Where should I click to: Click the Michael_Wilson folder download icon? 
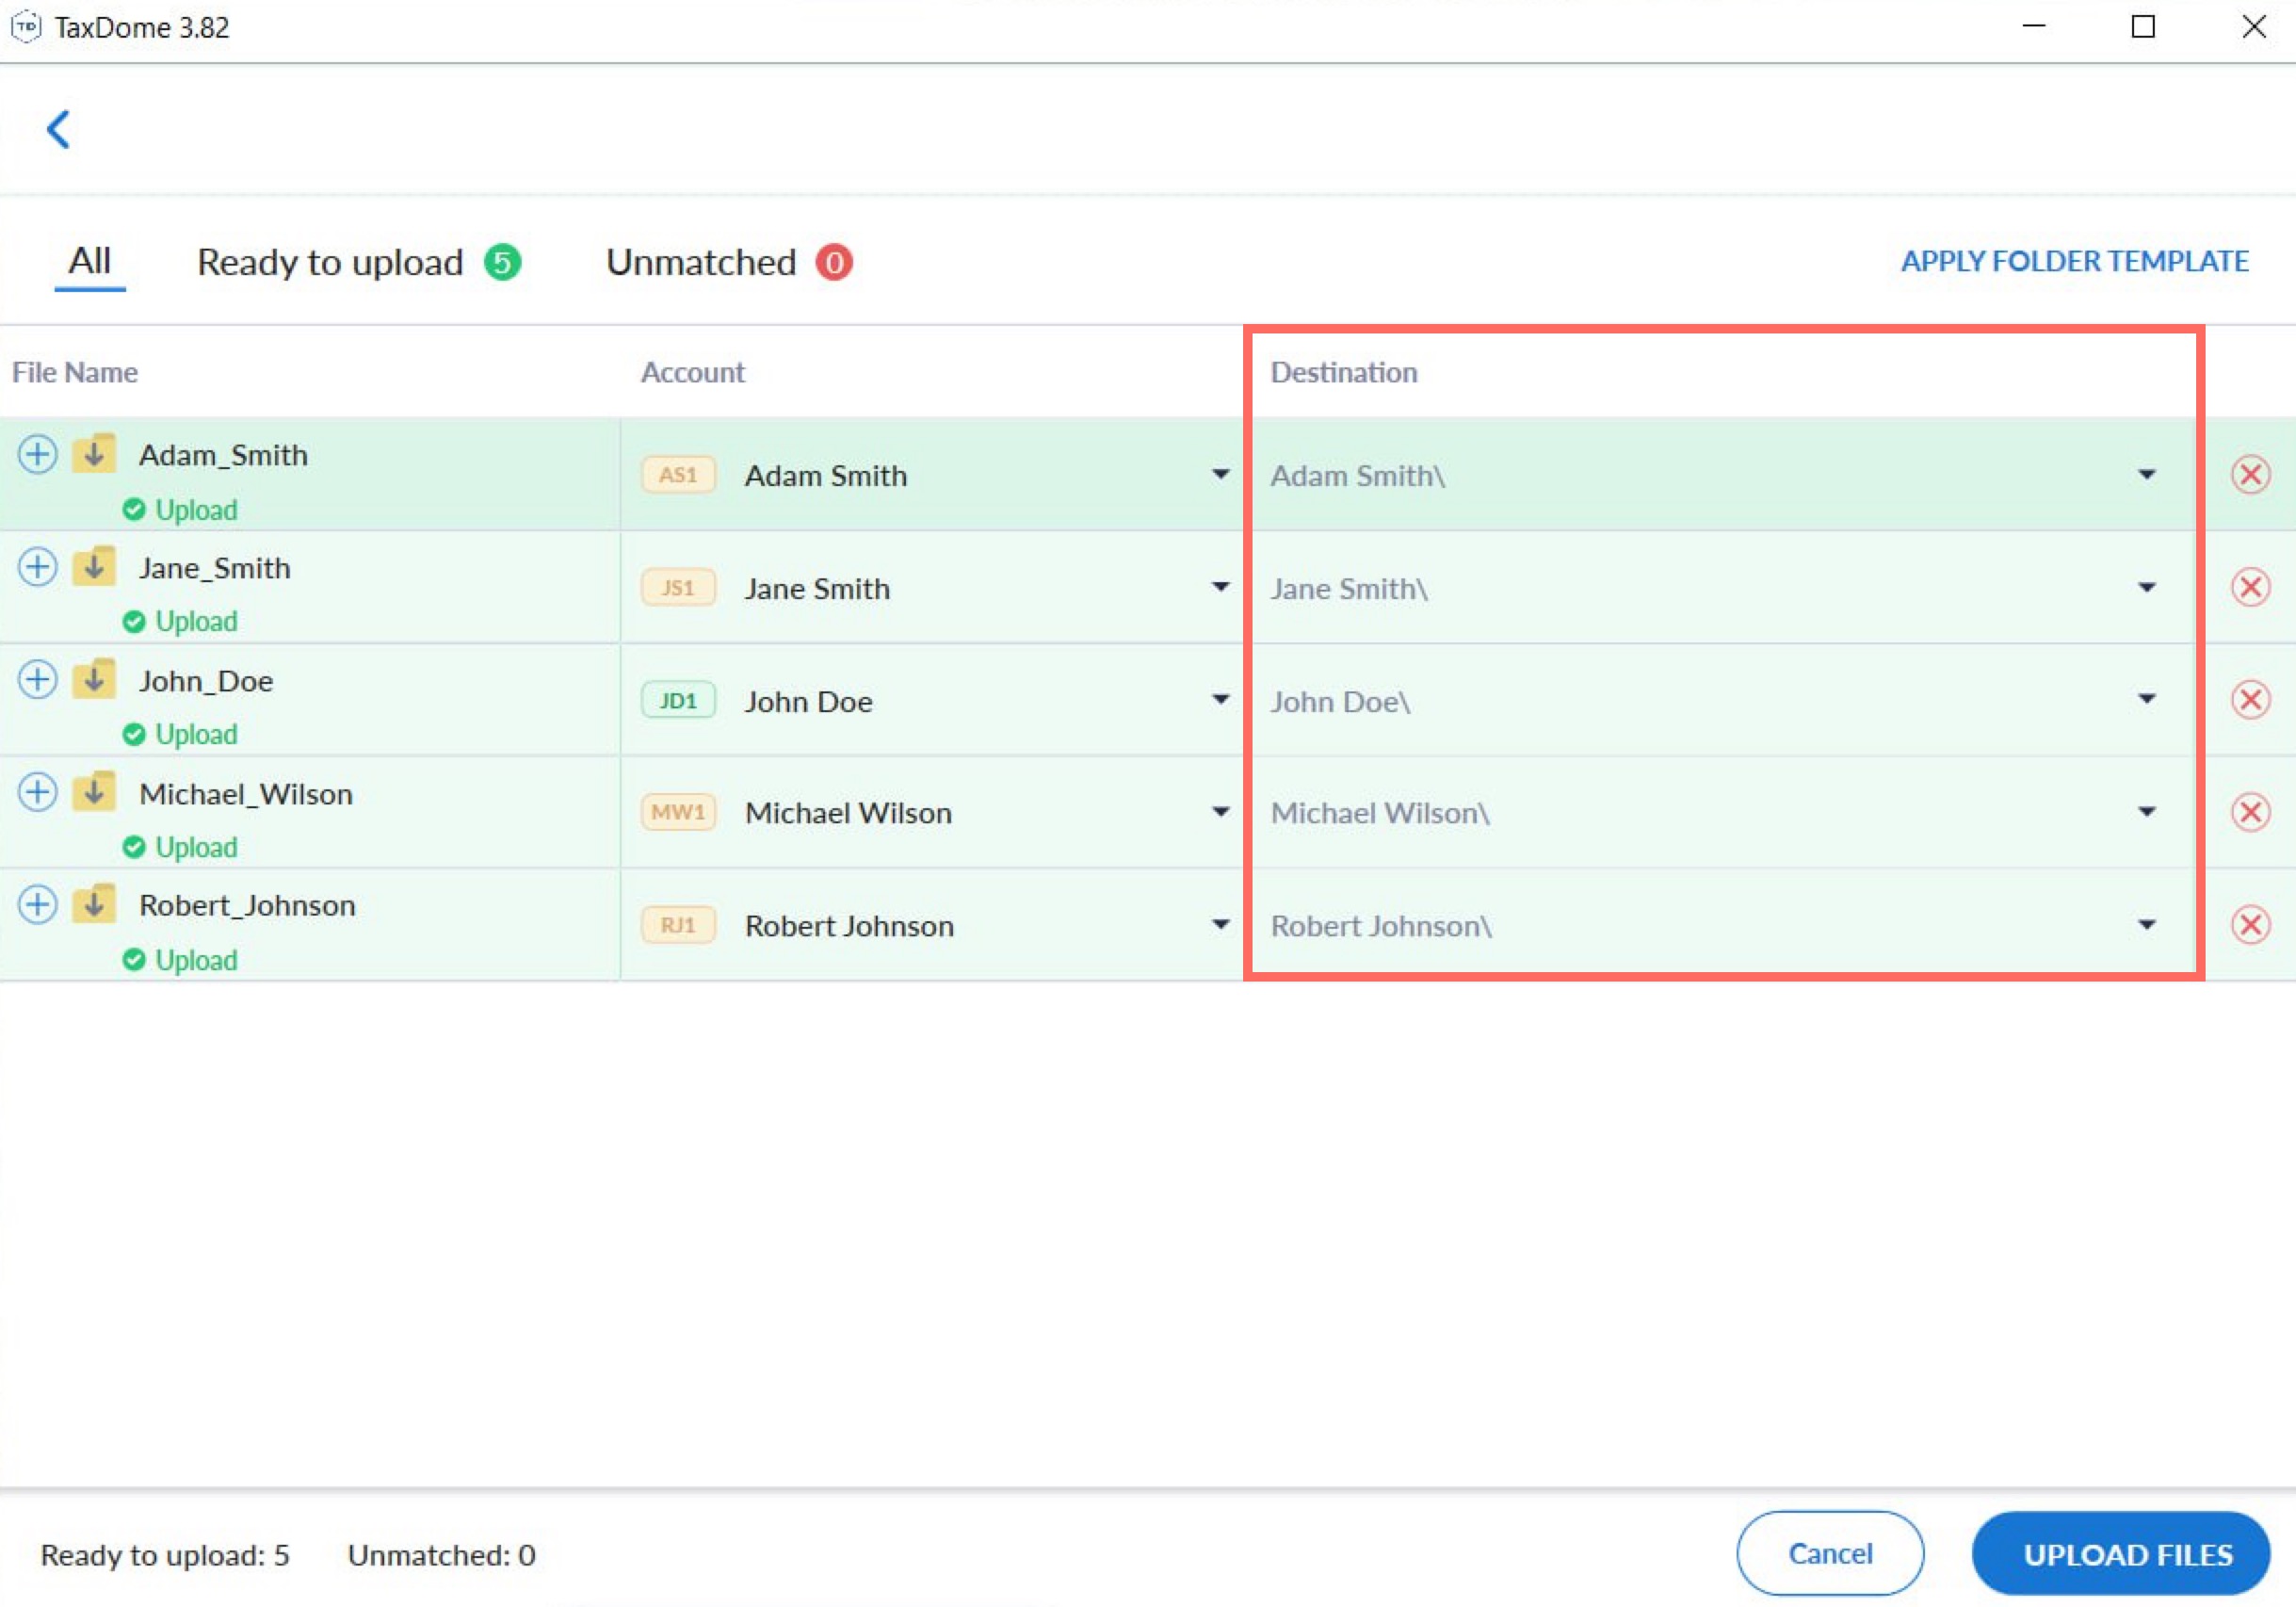click(x=95, y=793)
